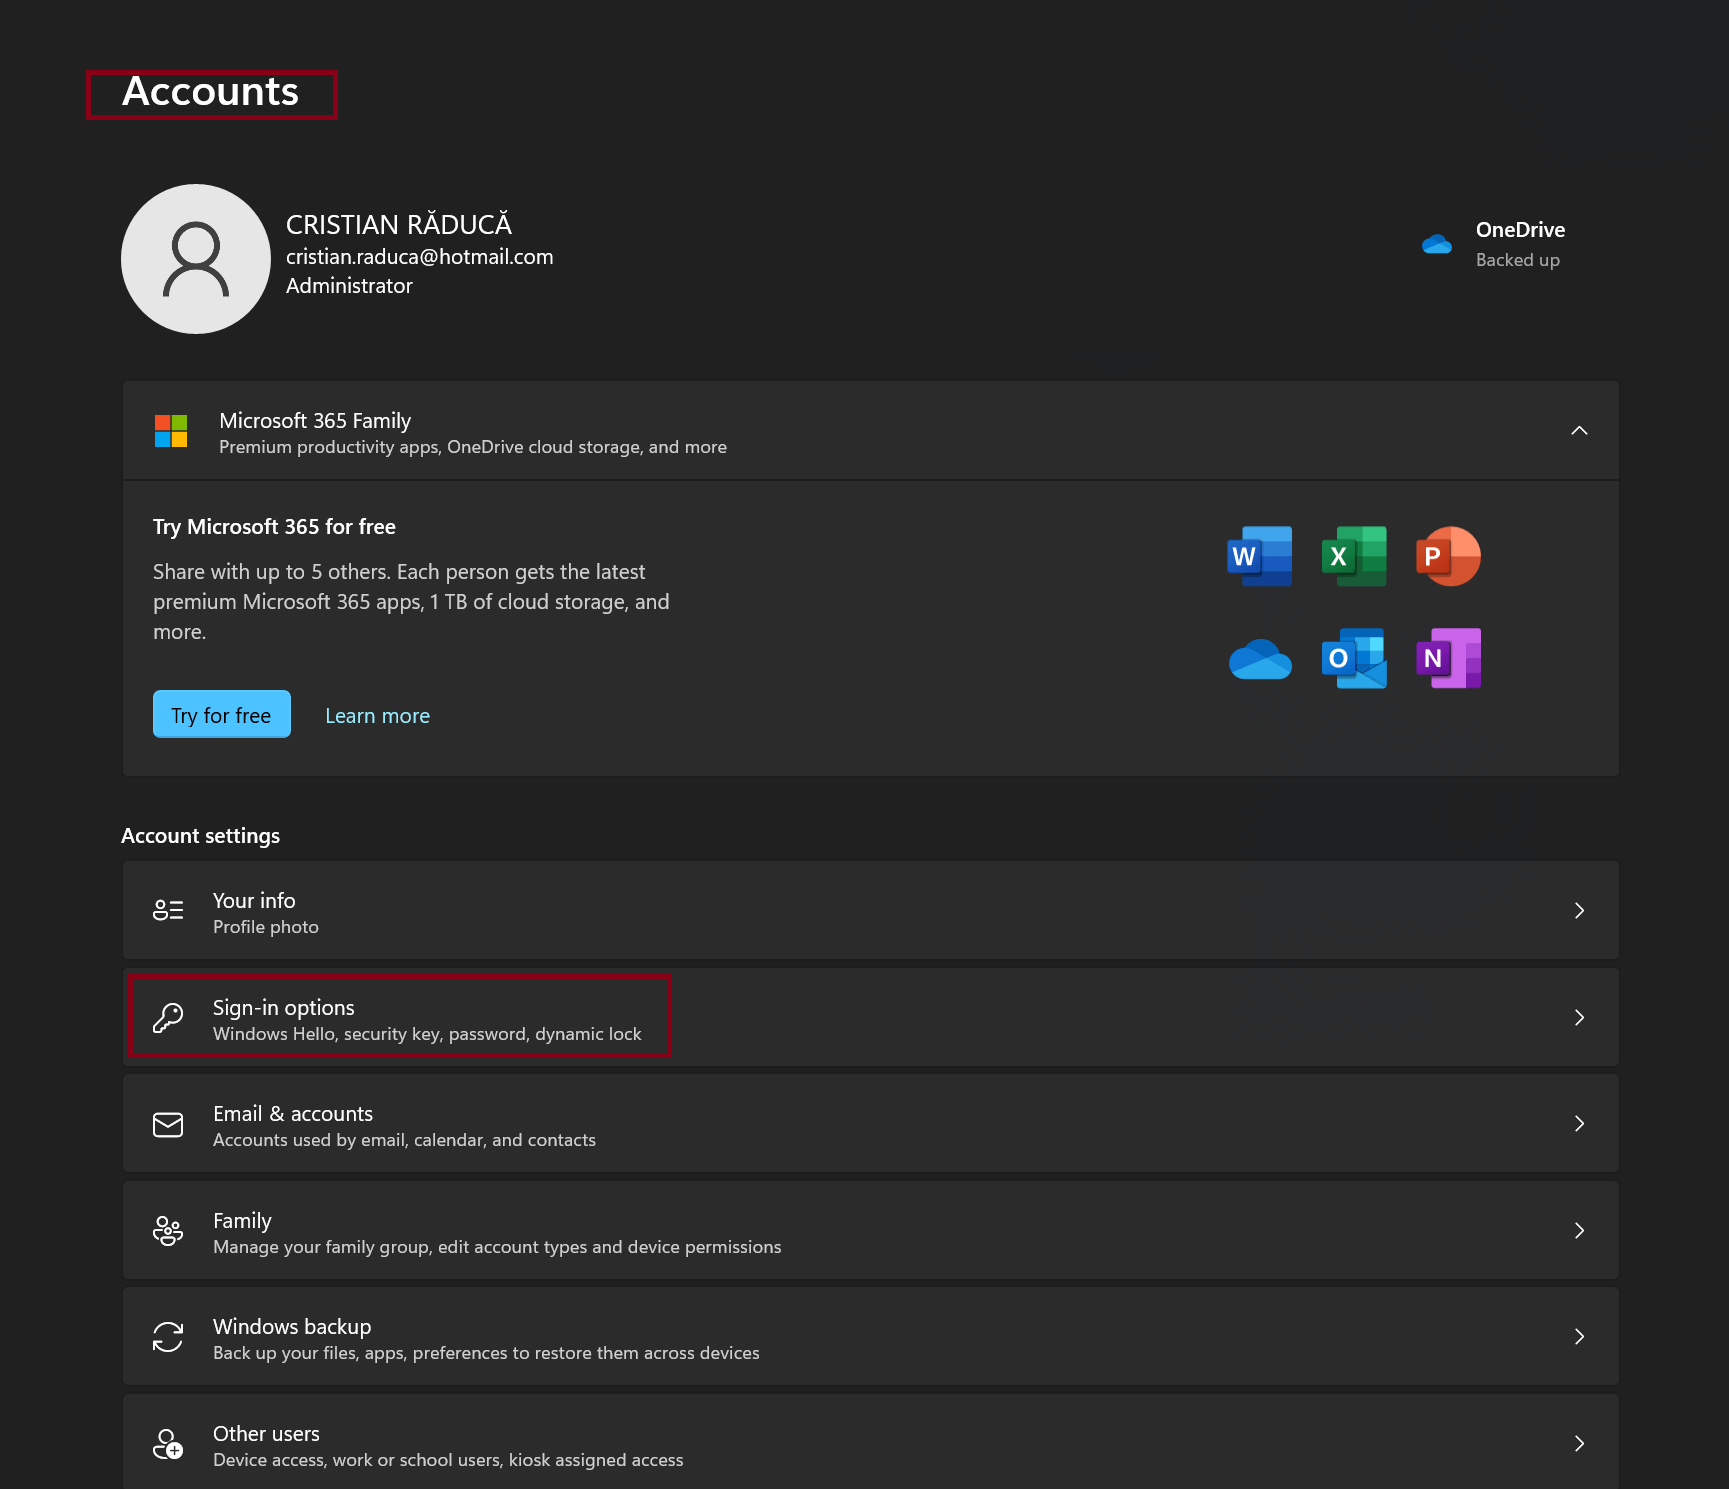Click the Sign-in options key icon
The image size is (1729, 1489).
tap(168, 1018)
